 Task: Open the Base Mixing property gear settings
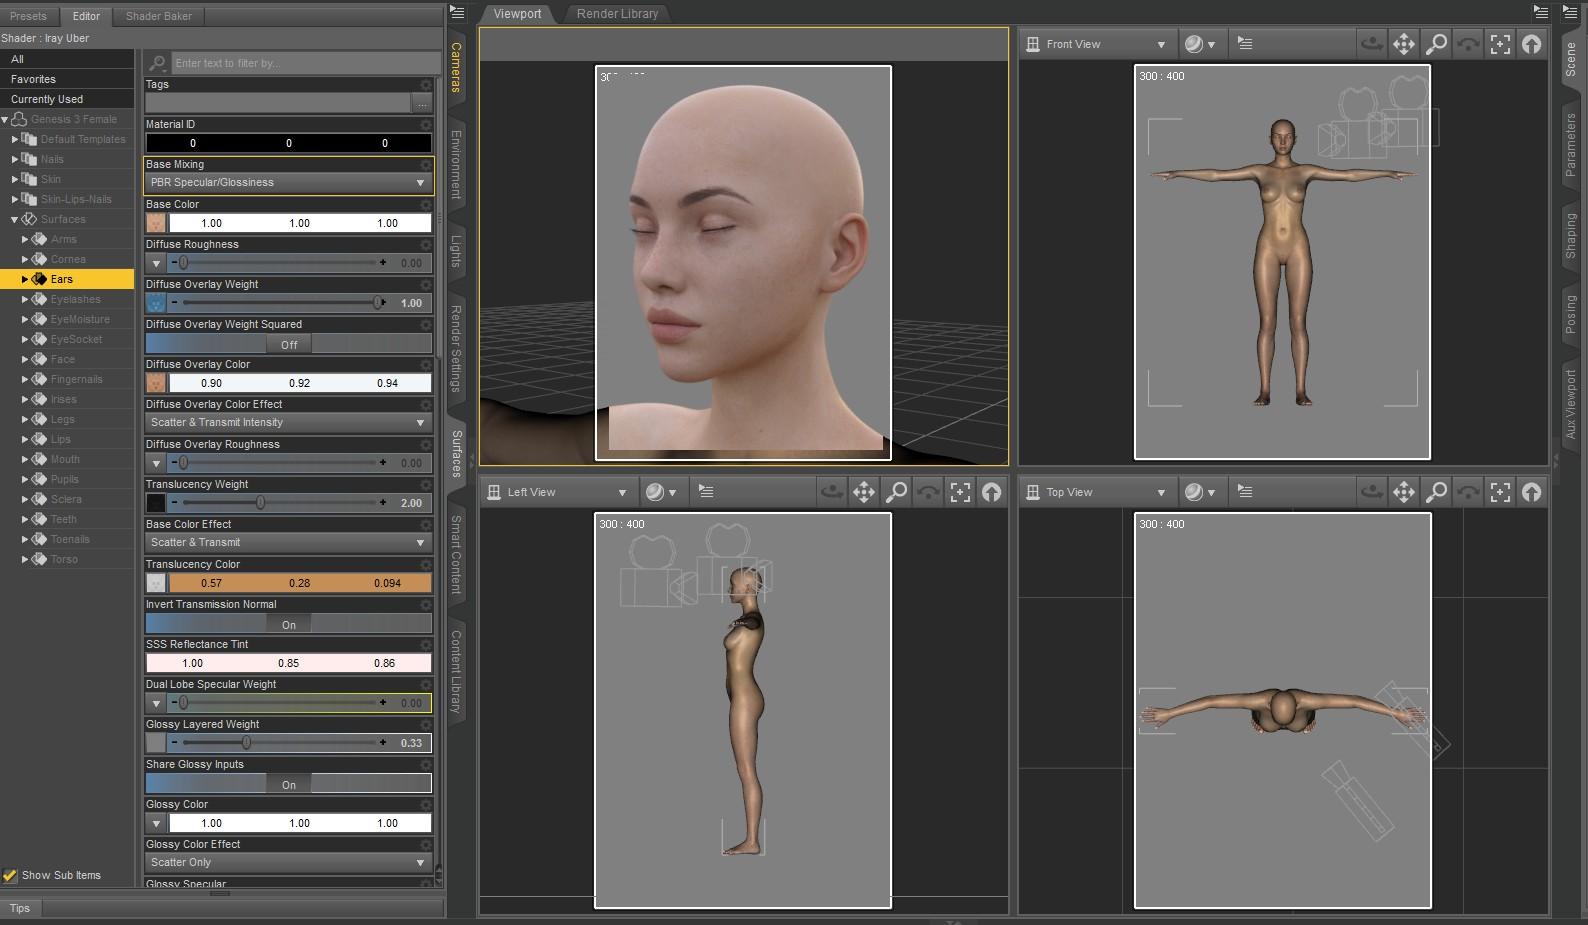[x=426, y=165]
